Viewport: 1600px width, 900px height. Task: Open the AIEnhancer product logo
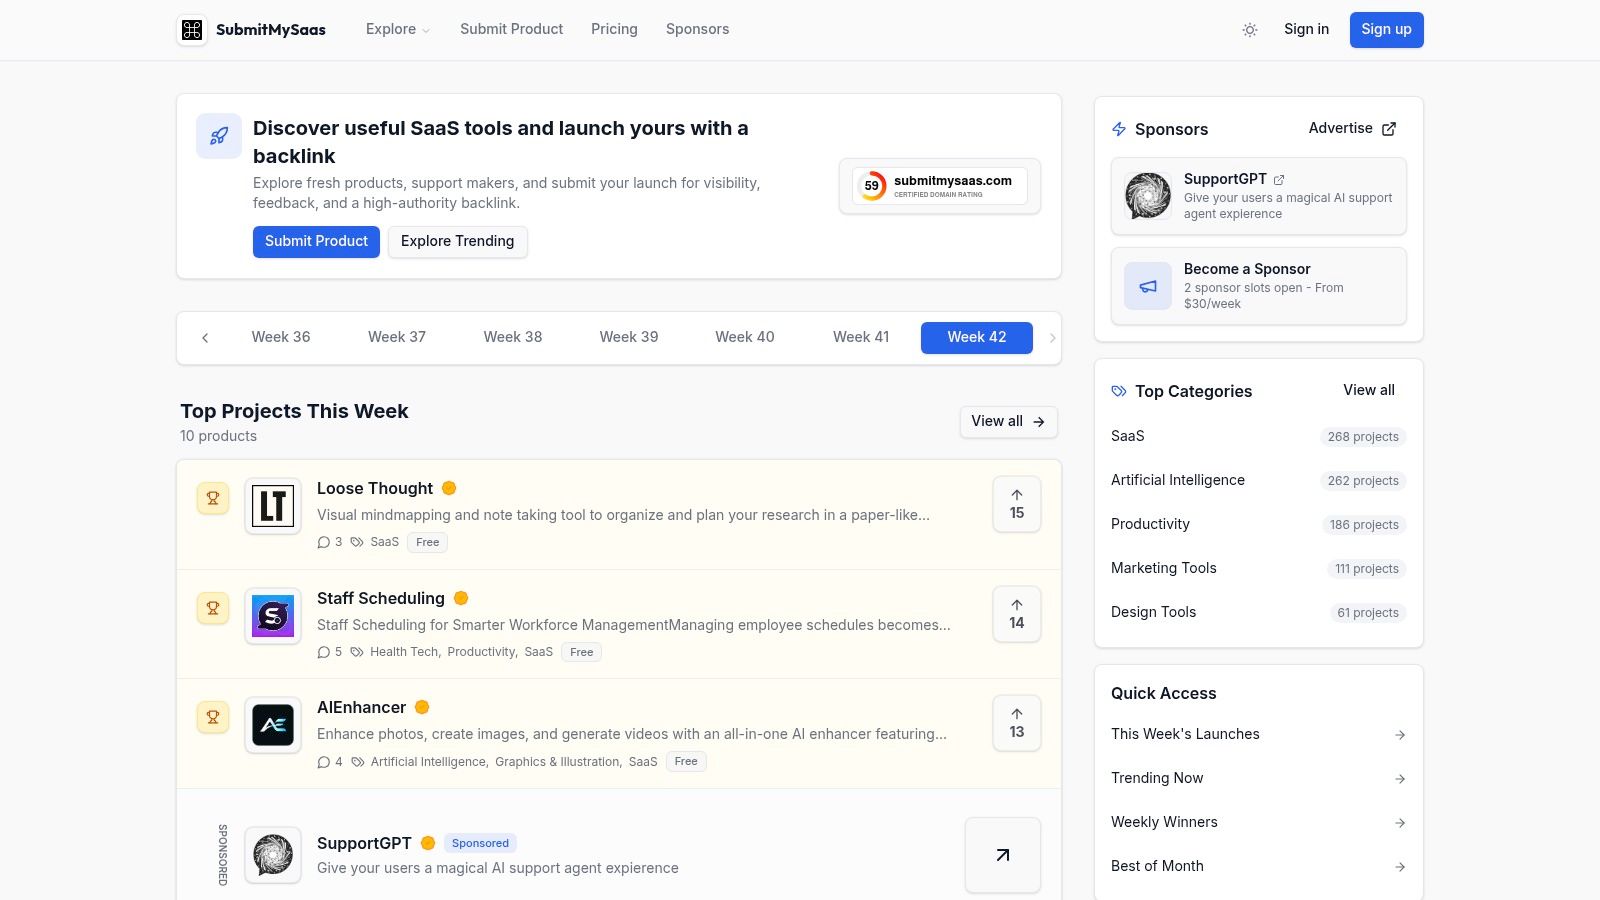[x=273, y=725]
